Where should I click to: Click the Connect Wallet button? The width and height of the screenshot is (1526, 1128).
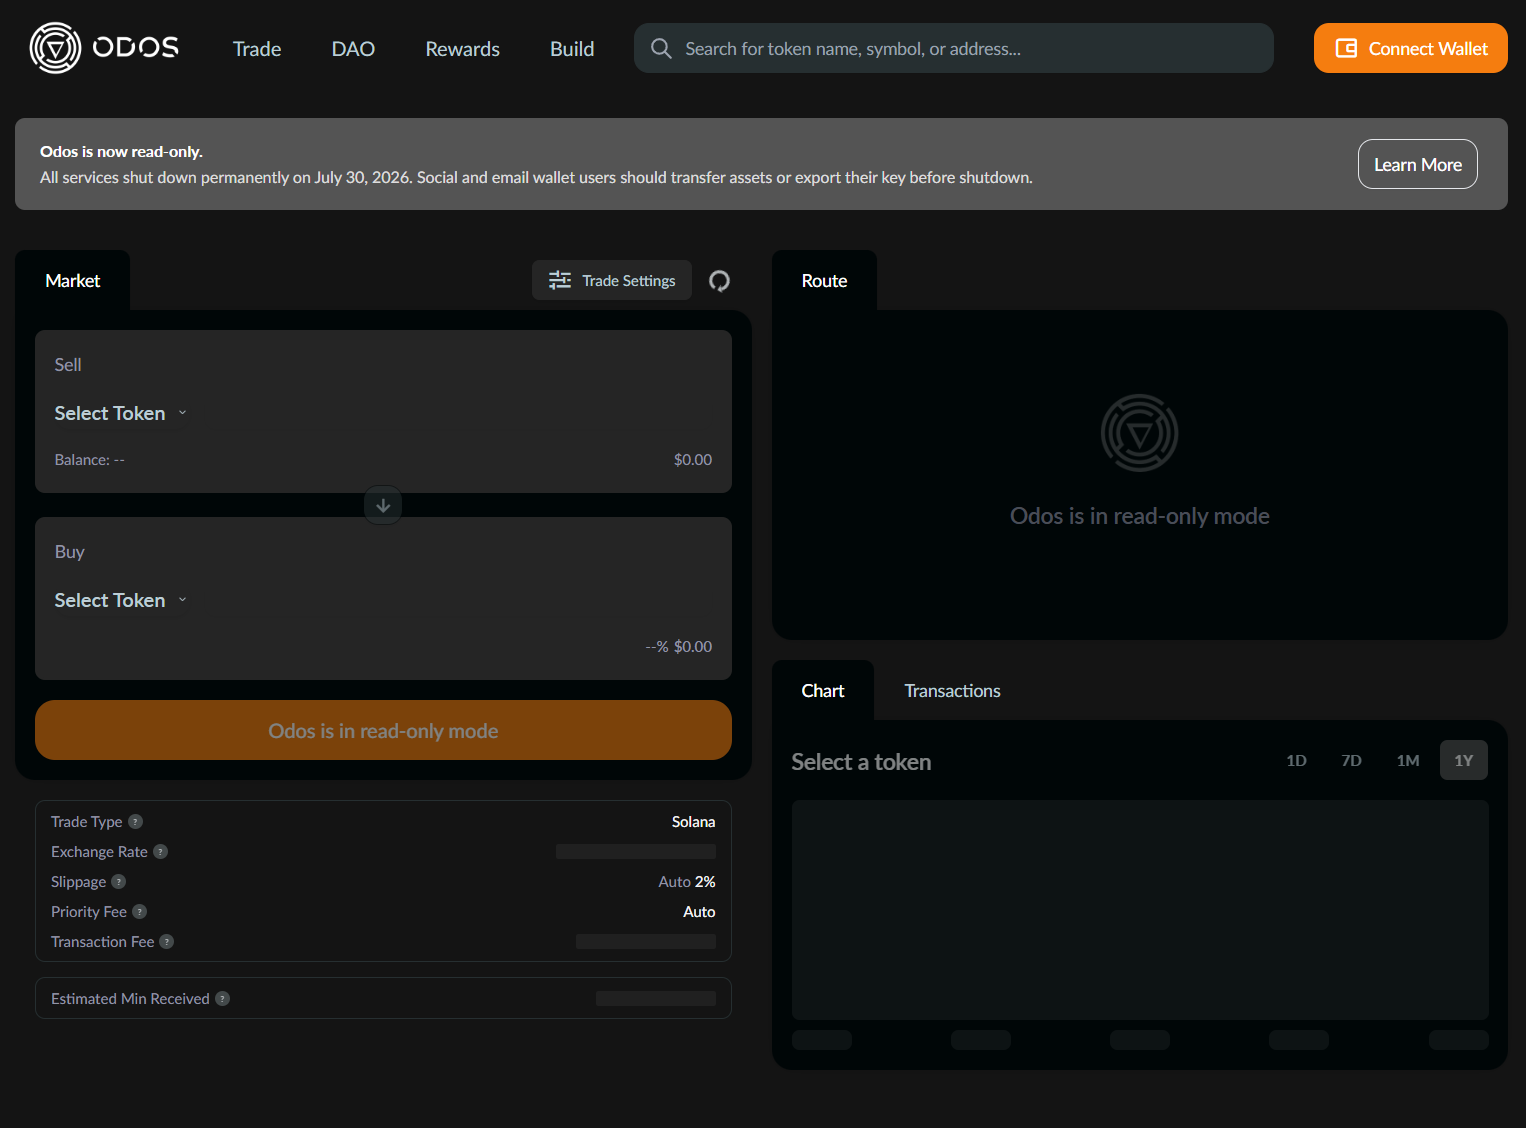(x=1410, y=48)
